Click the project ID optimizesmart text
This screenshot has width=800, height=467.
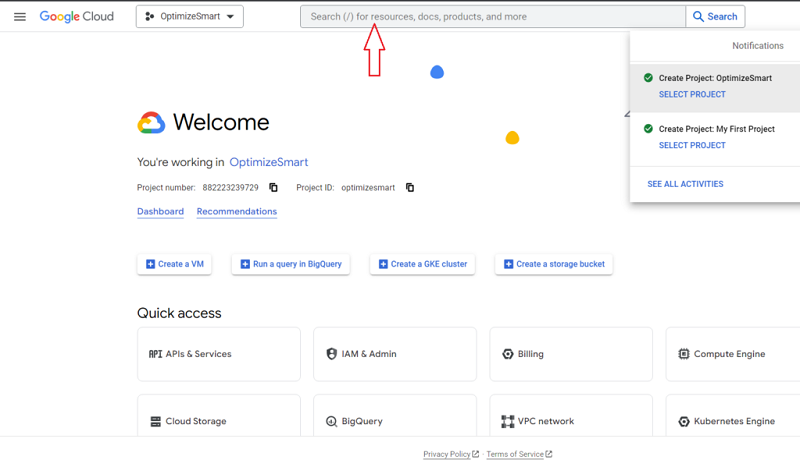[x=368, y=188]
